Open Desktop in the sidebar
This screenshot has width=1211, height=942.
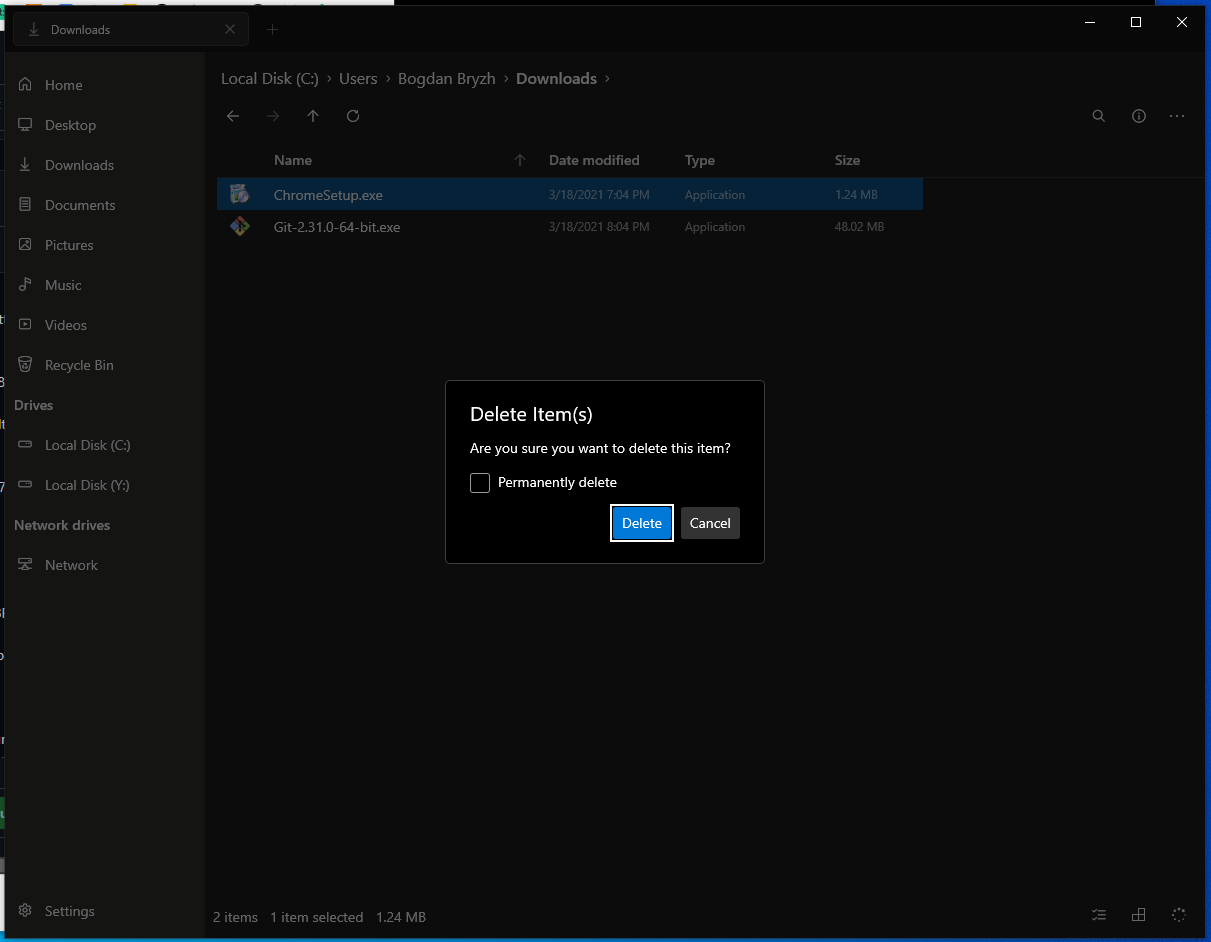click(x=105, y=125)
